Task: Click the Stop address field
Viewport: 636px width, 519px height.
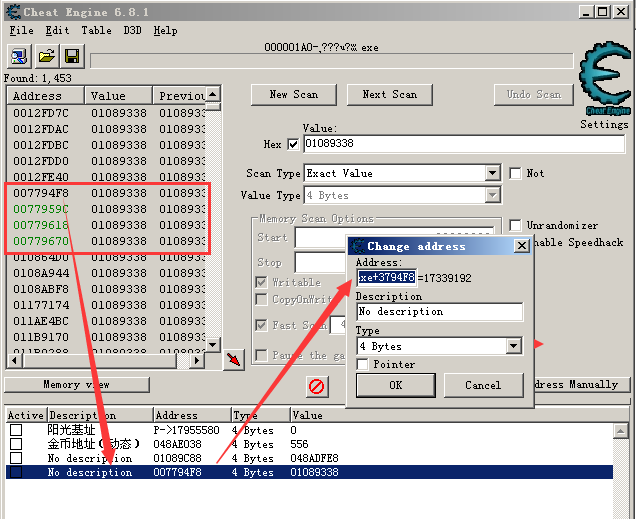Action: pos(320,262)
